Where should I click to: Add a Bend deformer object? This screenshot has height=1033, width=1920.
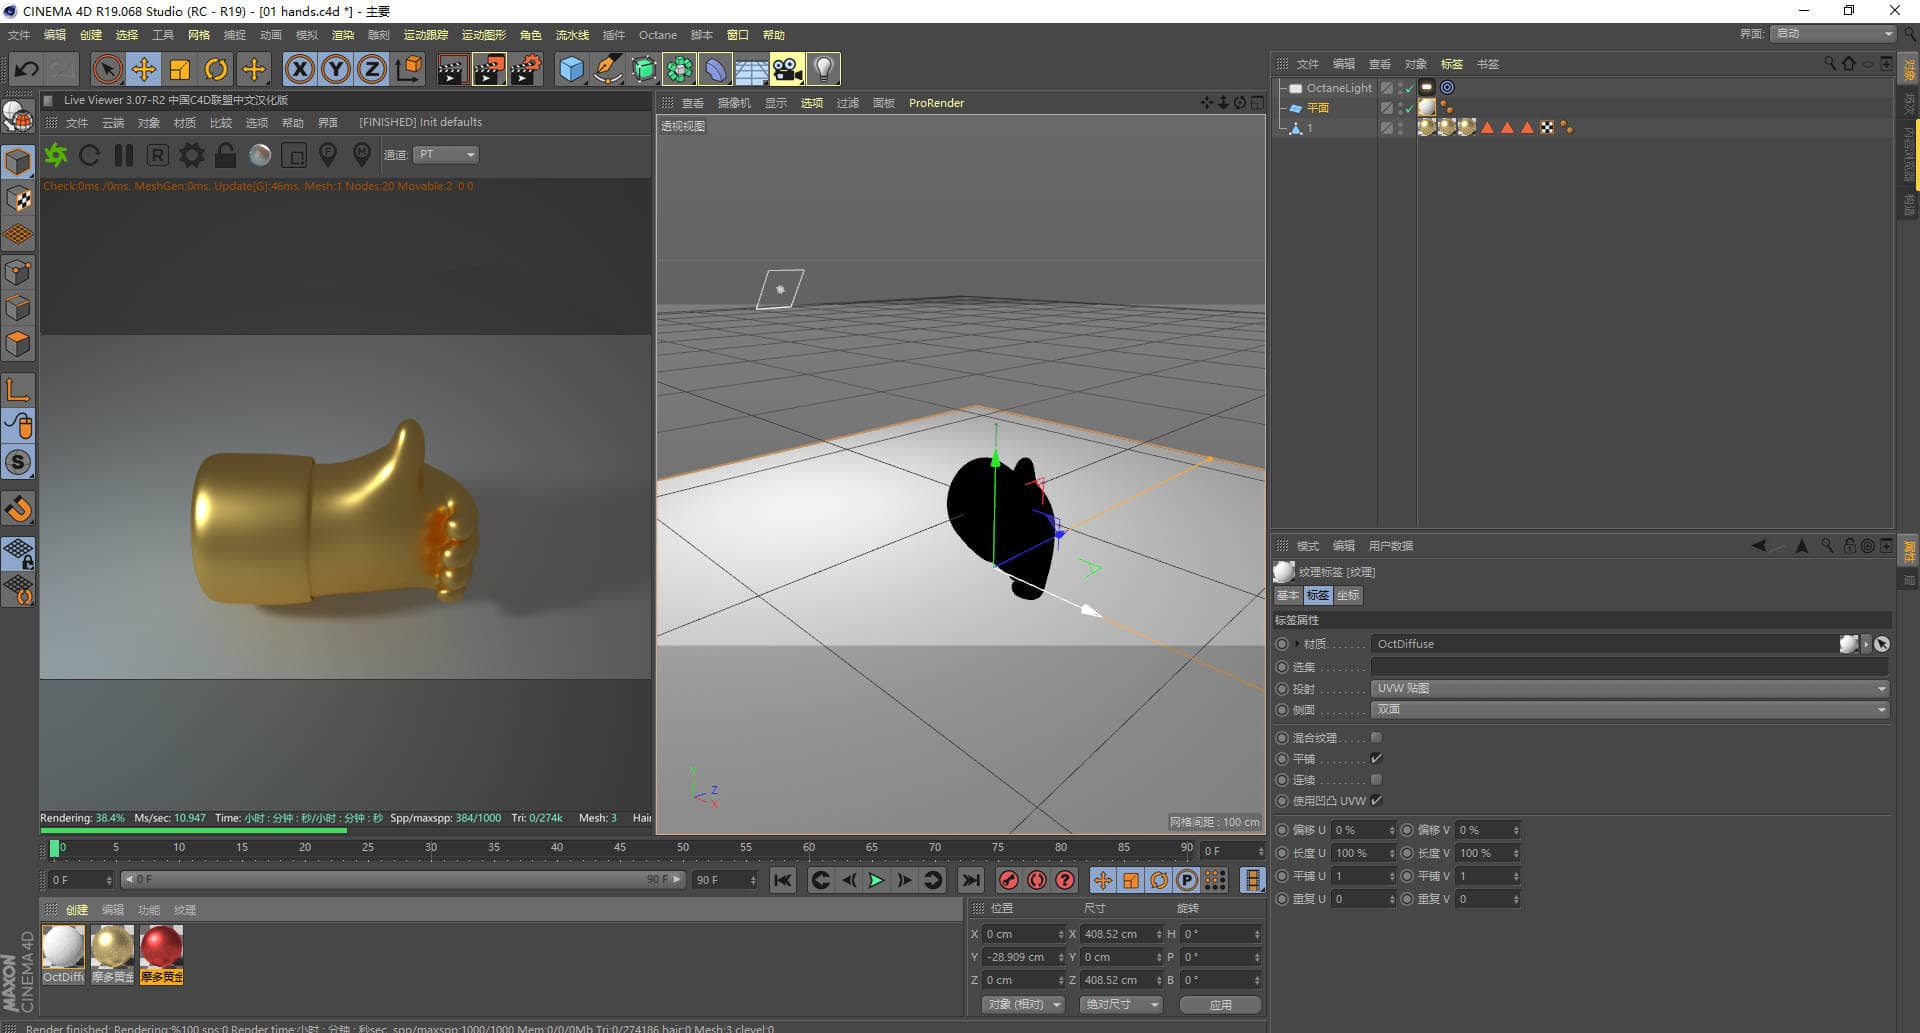pos(716,69)
